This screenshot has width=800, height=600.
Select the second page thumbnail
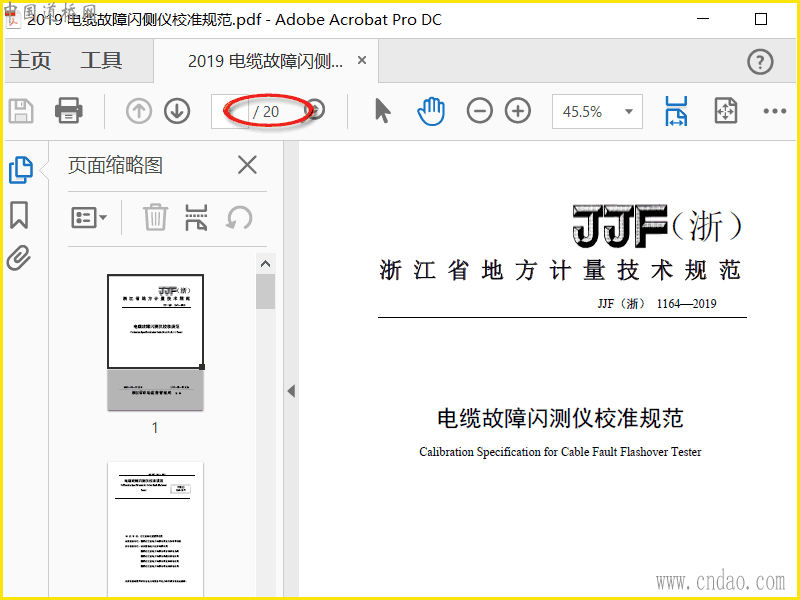point(156,531)
